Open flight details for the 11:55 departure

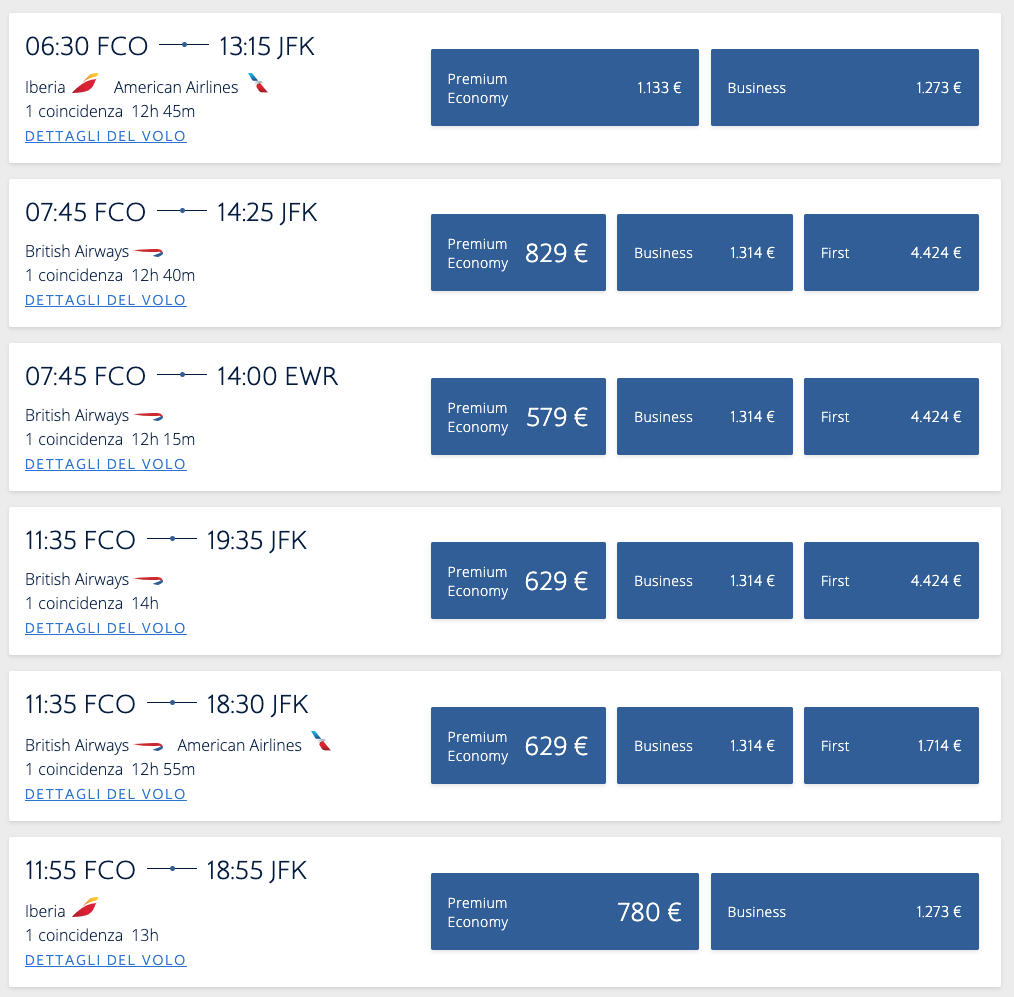105,959
